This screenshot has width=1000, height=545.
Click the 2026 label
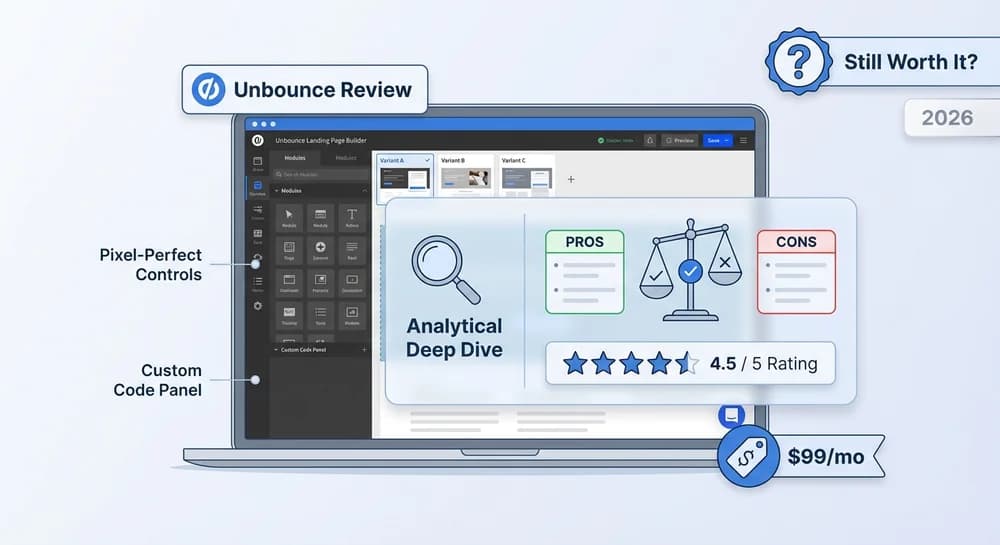947,118
